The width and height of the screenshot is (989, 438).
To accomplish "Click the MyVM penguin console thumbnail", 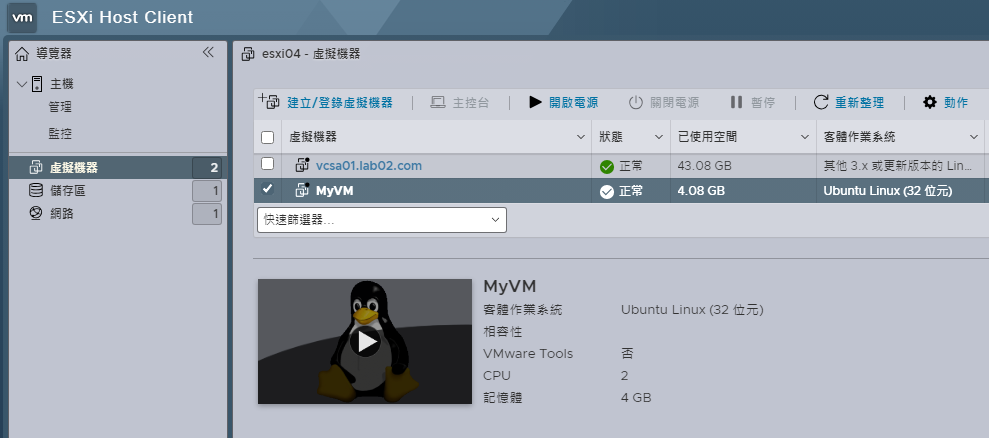I will (365, 341).
